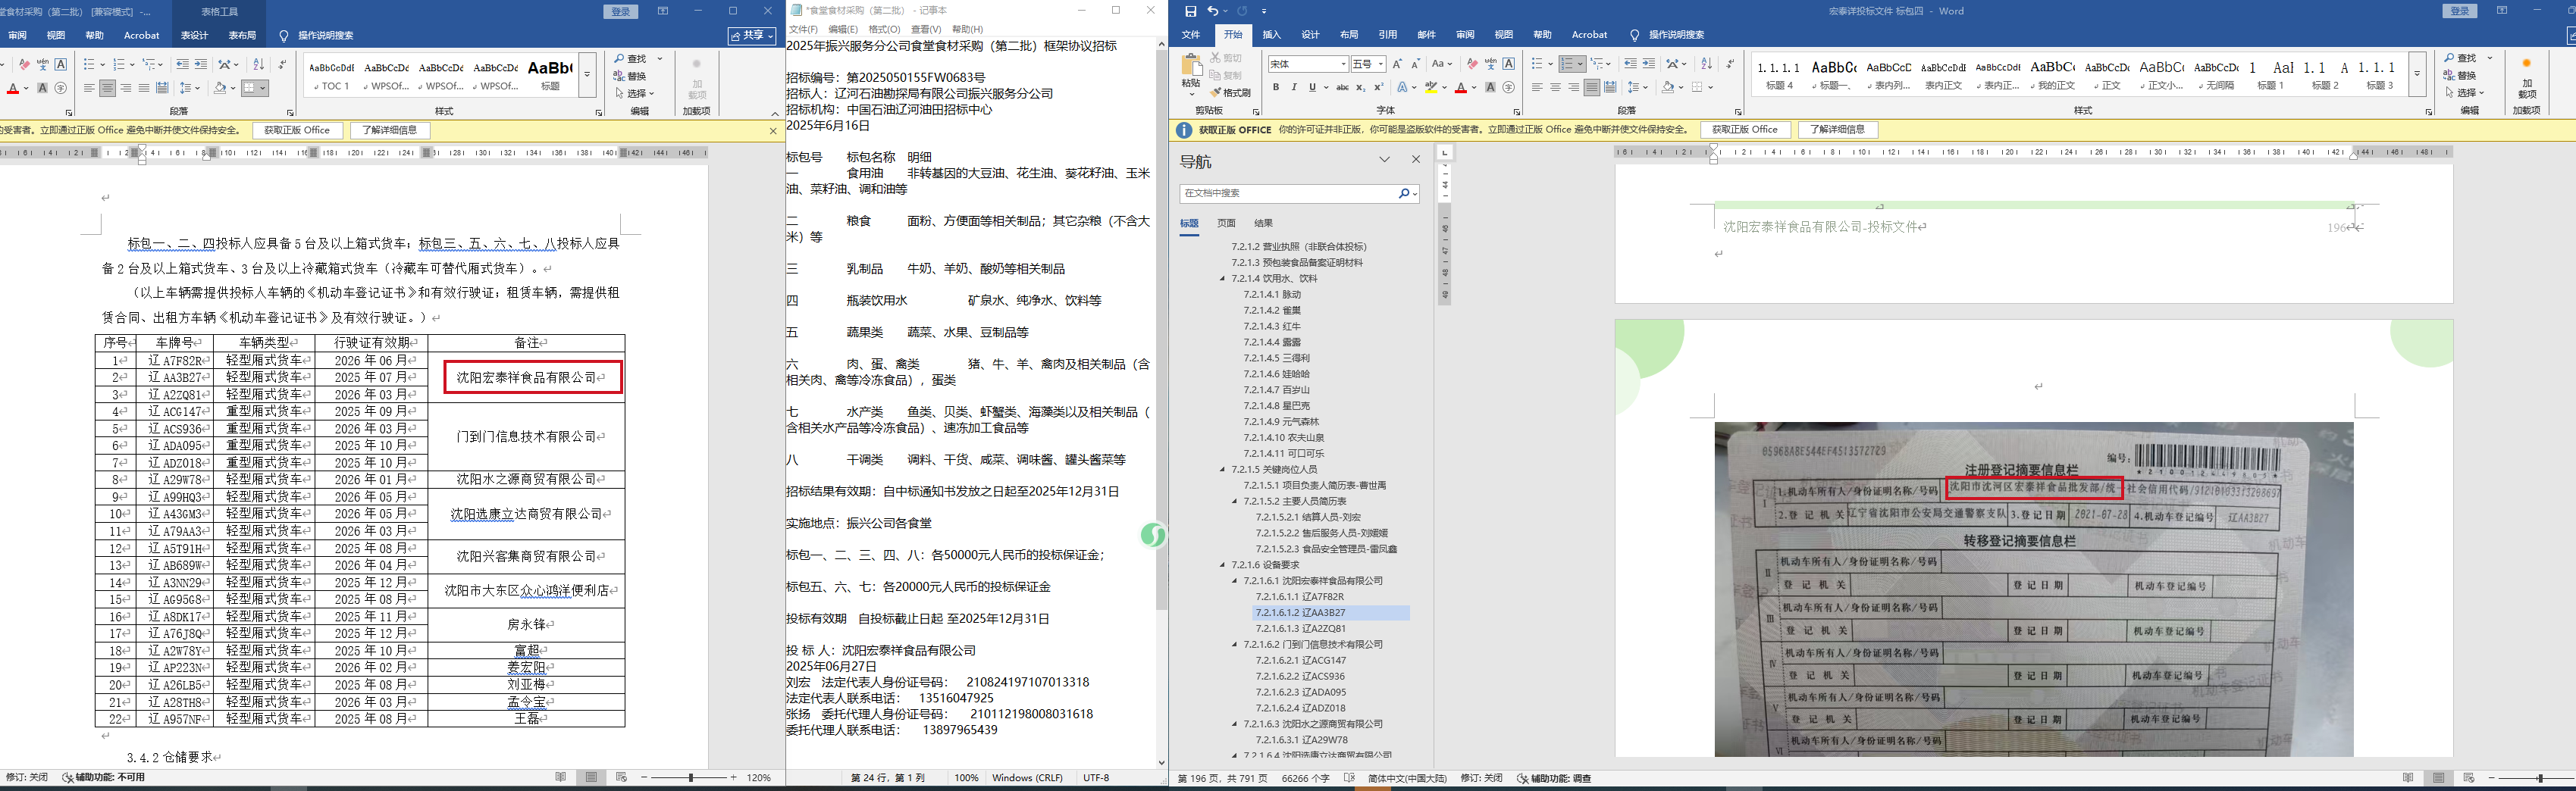Click the text effects (A) icon in right Word

(x=1405, y=88)
